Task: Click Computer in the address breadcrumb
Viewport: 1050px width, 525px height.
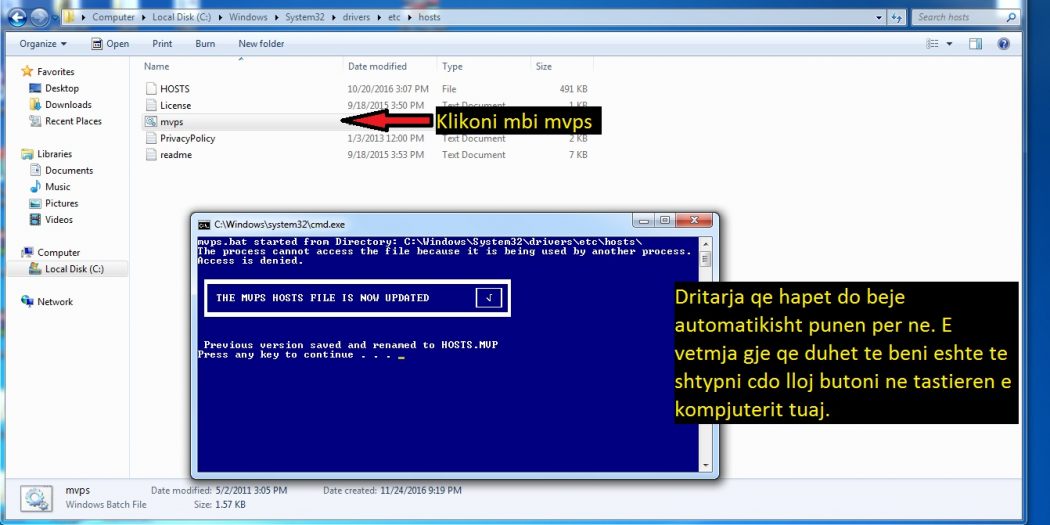Action: (x=113, y=17)
